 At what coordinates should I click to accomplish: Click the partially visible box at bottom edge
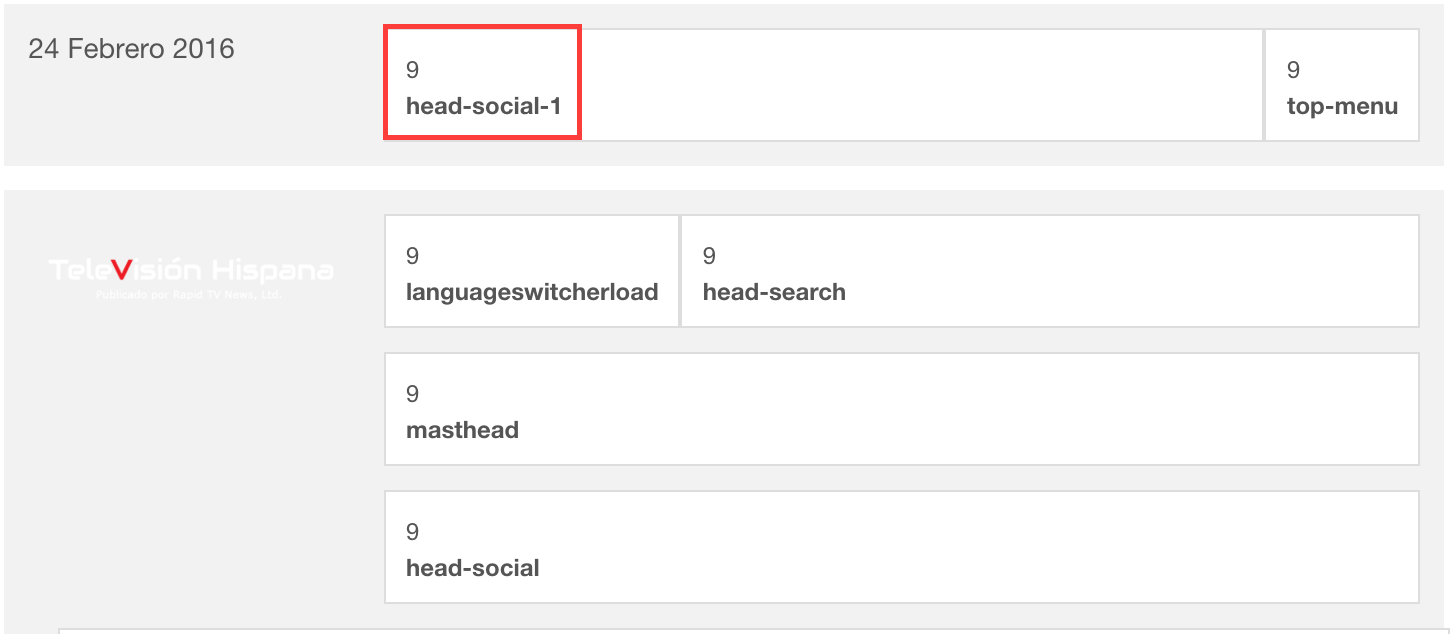[750, 631]
